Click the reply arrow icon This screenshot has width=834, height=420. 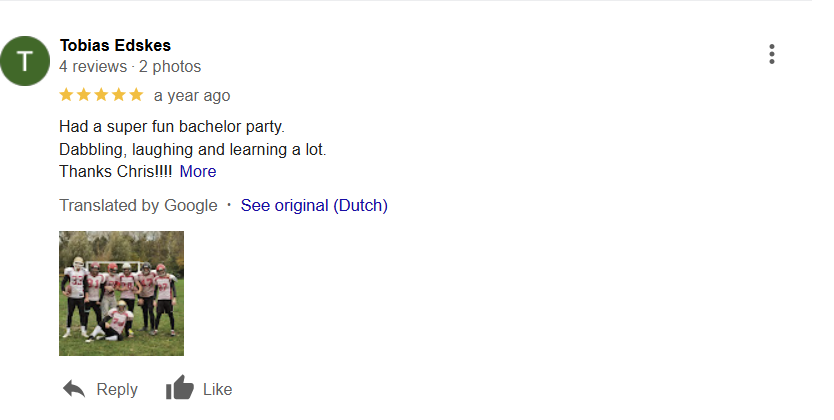73,389
